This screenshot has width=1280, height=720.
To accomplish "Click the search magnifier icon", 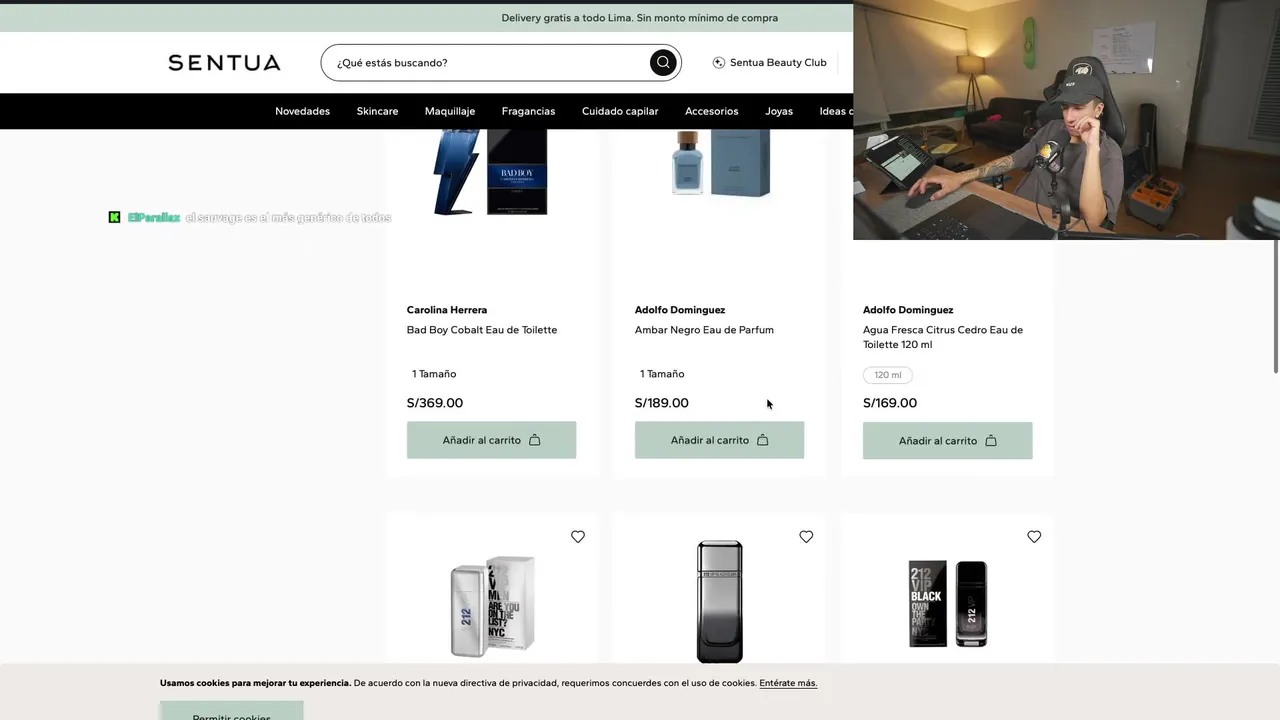I will [663, 63].
